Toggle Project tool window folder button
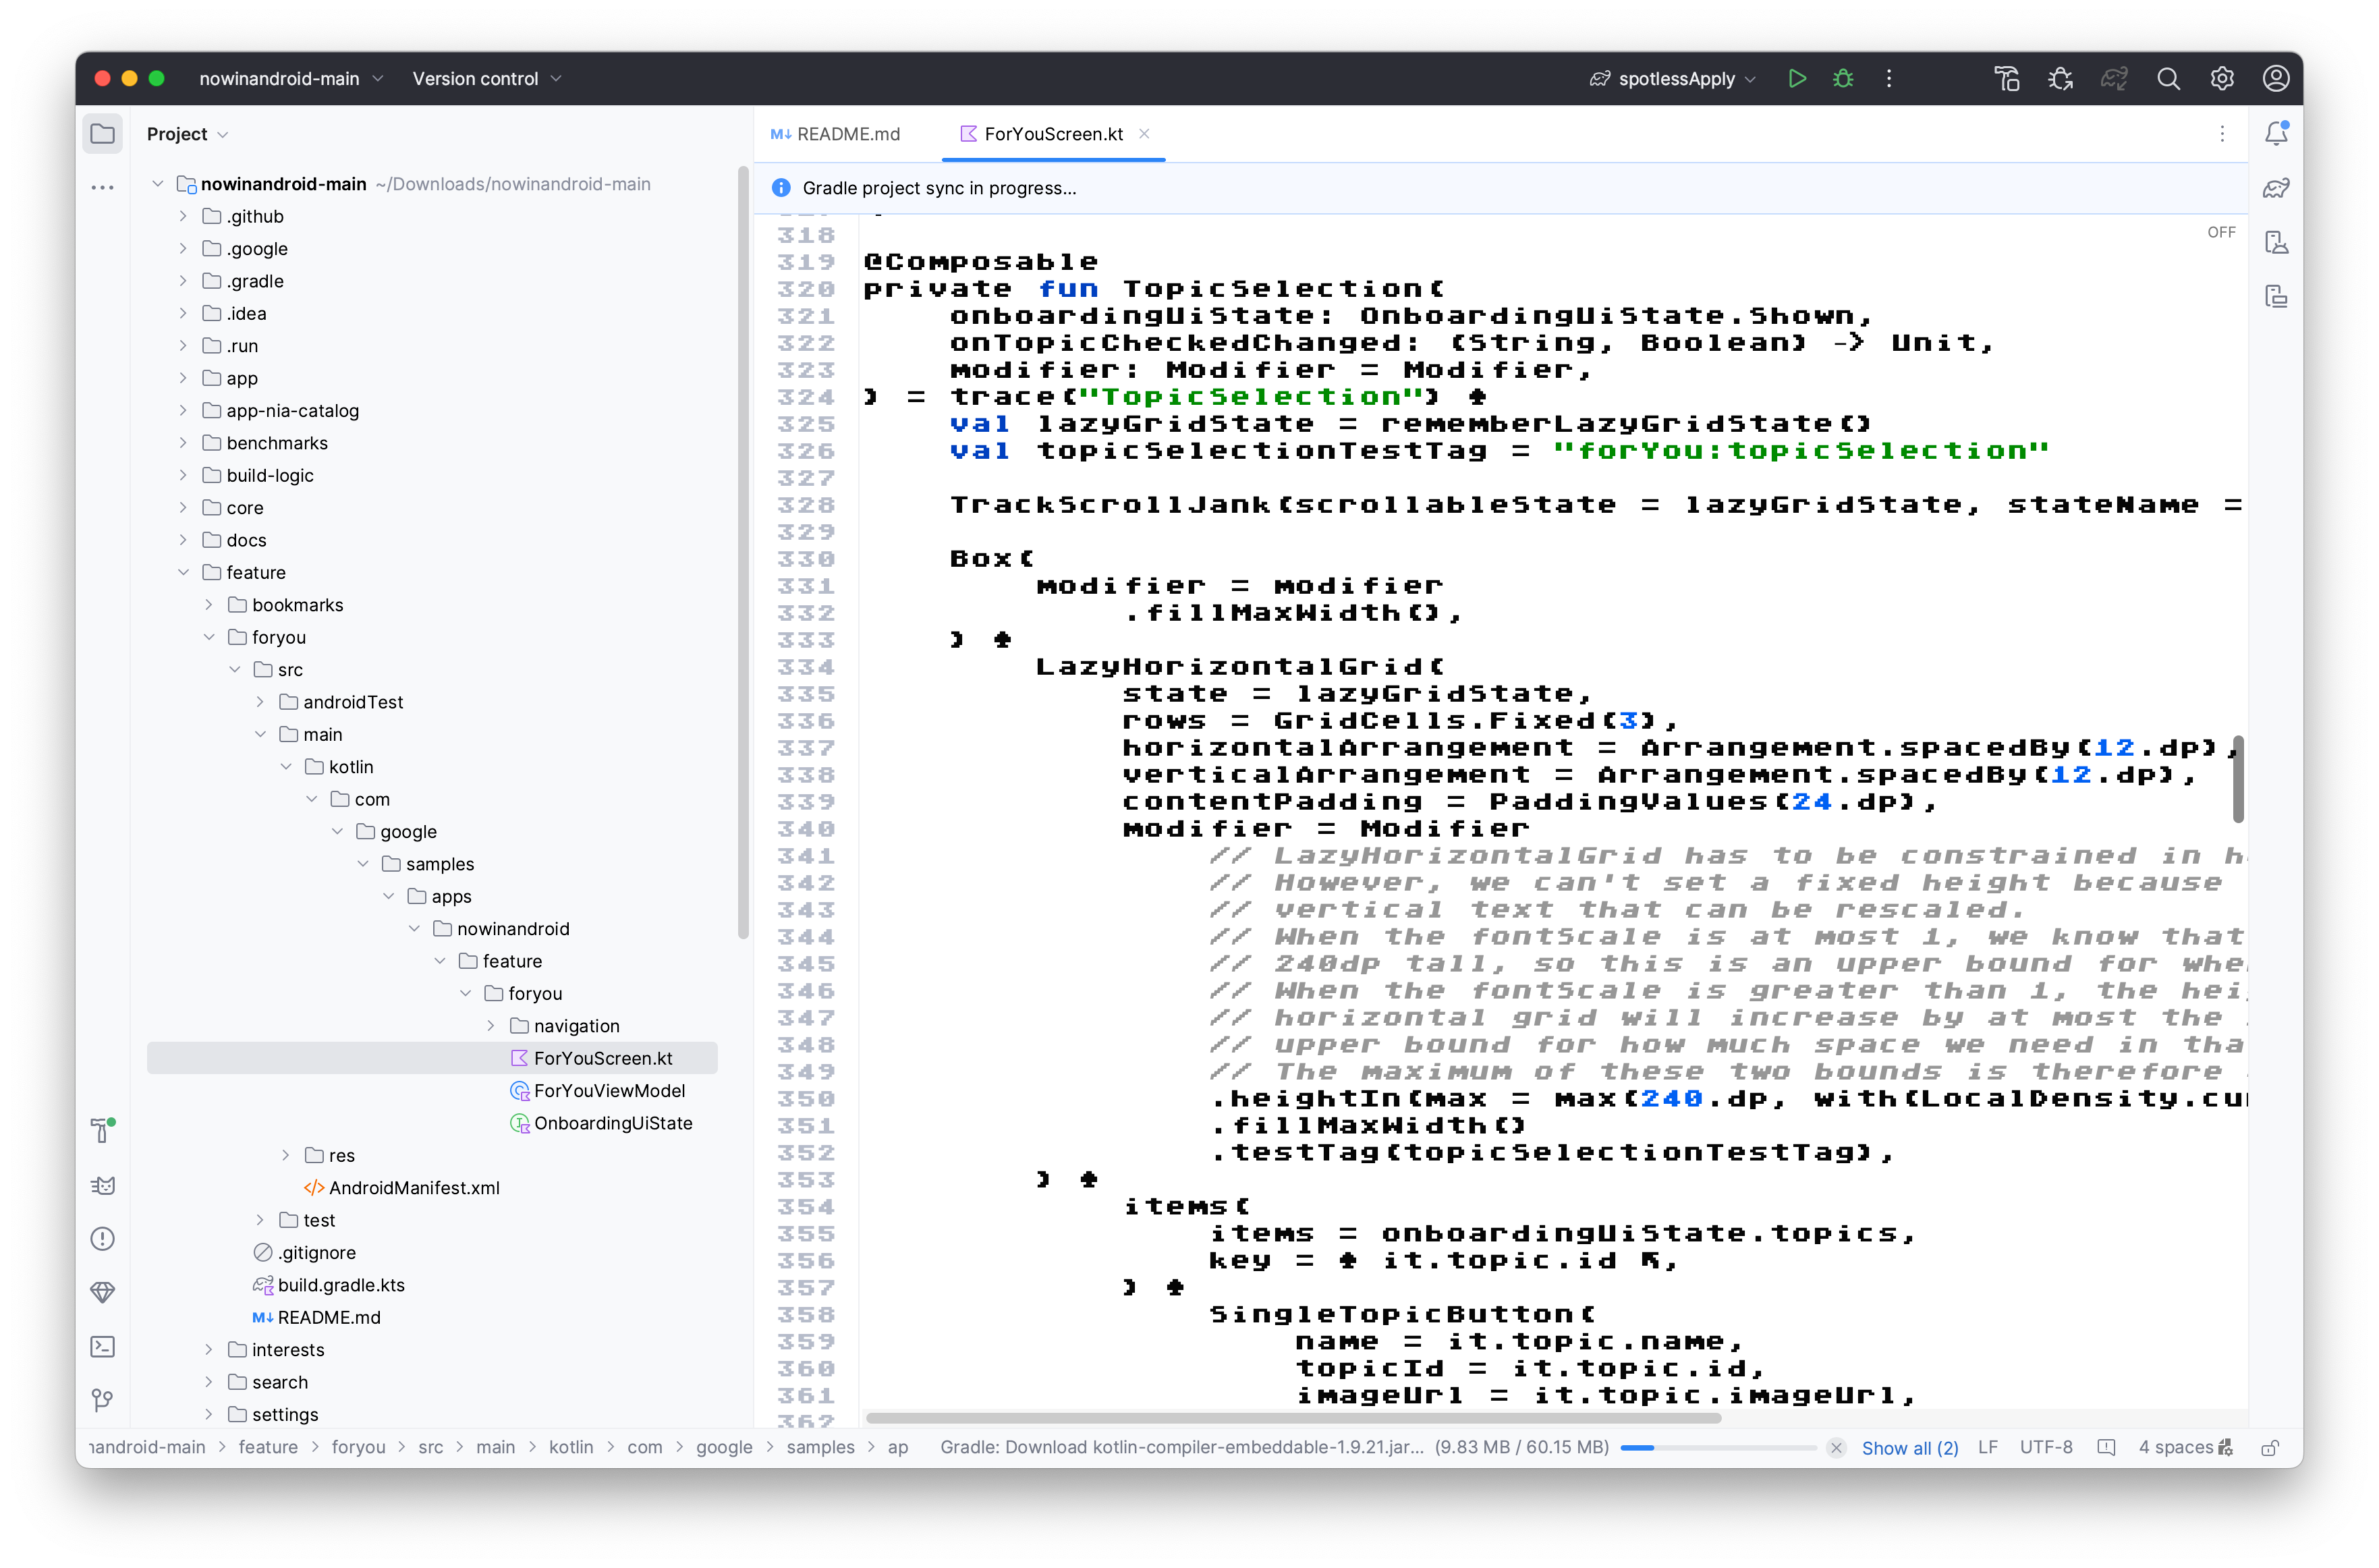This screenshot has height=1568, width=2379. [x=102, y=133]
